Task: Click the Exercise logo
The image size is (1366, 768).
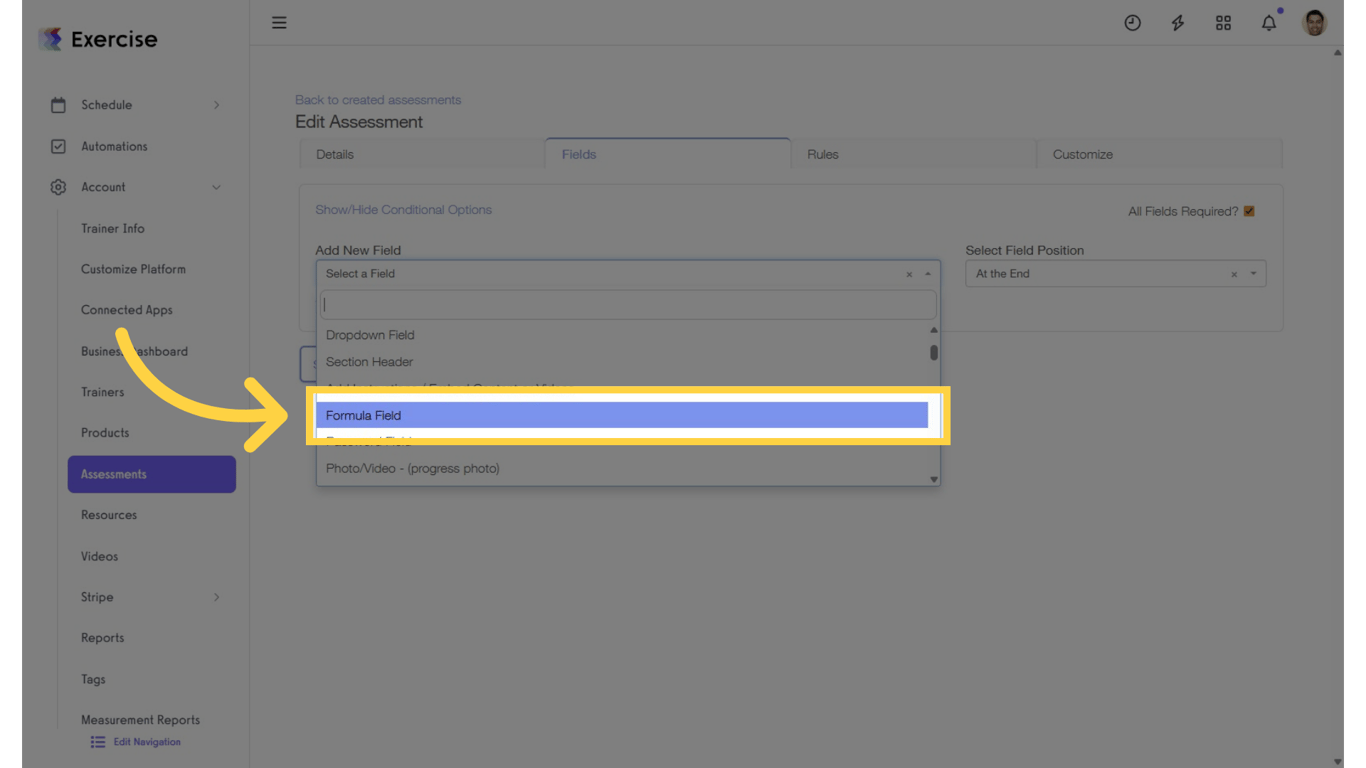Action: coord(97,39)
